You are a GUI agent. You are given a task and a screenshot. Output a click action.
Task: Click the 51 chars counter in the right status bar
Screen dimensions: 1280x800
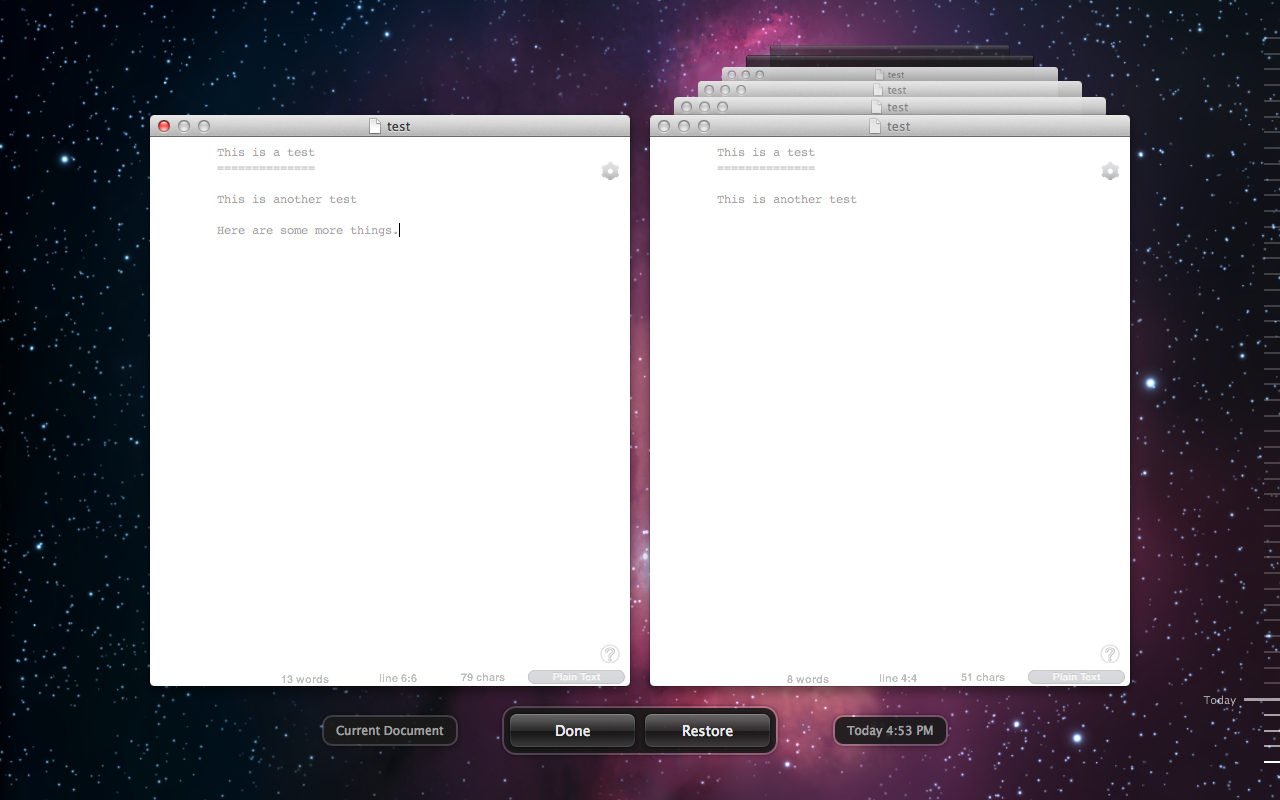coord(982,678)
